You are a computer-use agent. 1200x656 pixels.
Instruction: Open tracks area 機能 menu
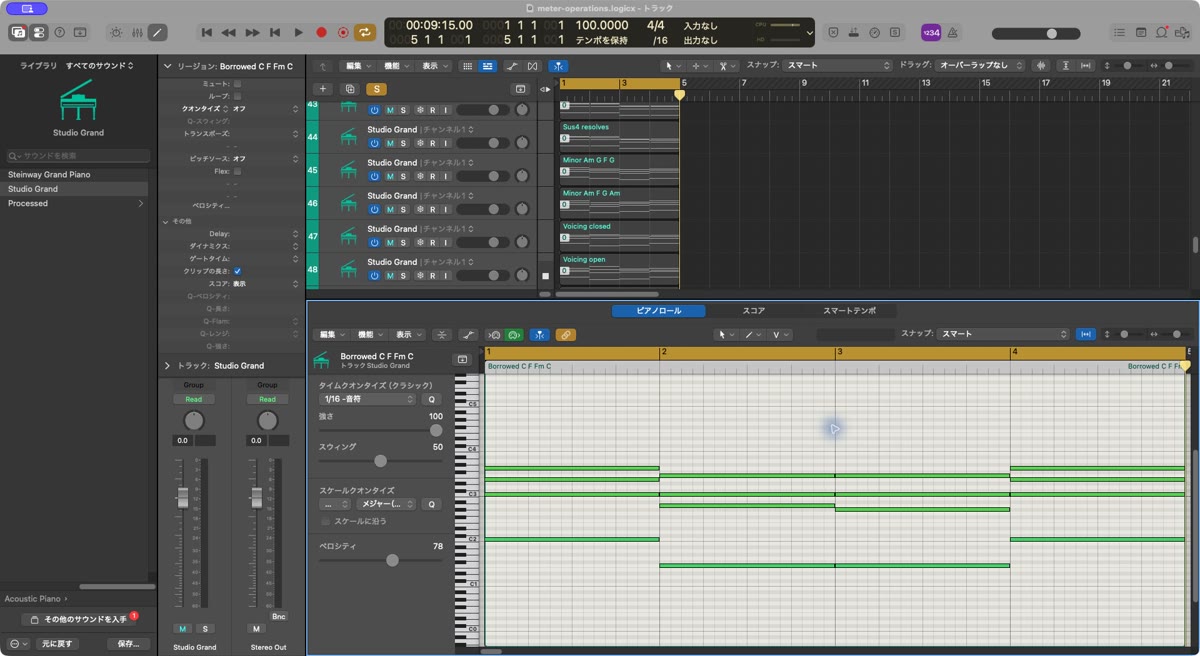click(x=396, y=66)
